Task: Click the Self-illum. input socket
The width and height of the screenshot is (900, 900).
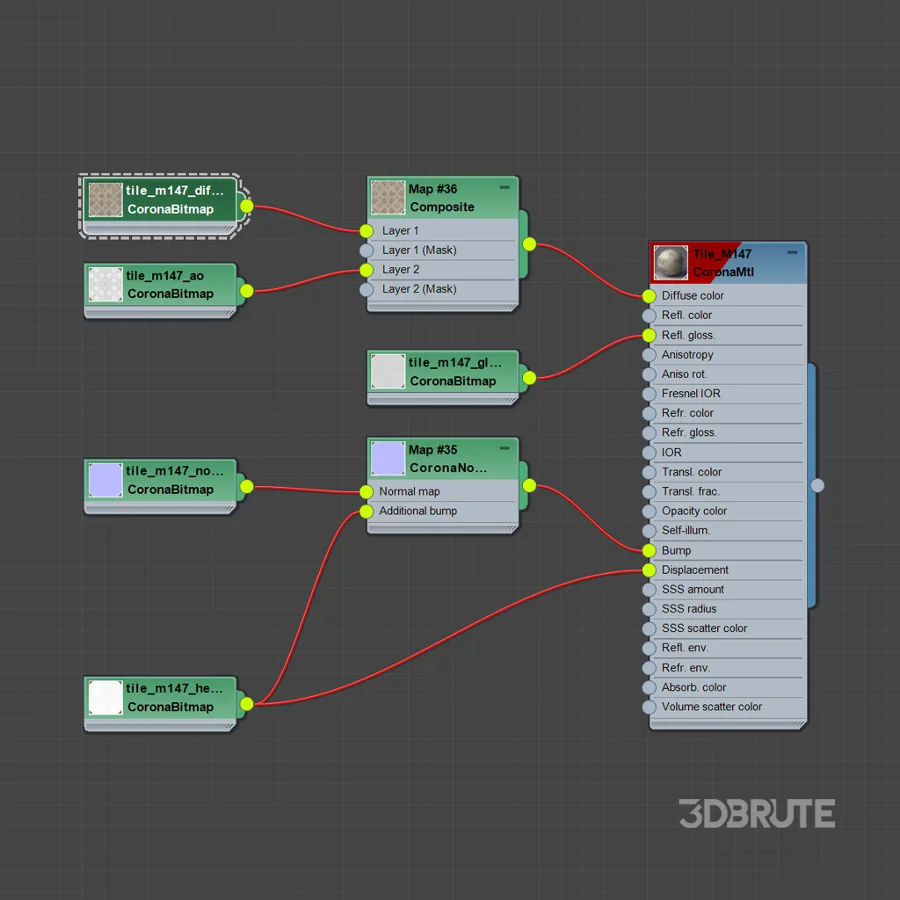Action: pyautogui.click(x=649, y=531)
